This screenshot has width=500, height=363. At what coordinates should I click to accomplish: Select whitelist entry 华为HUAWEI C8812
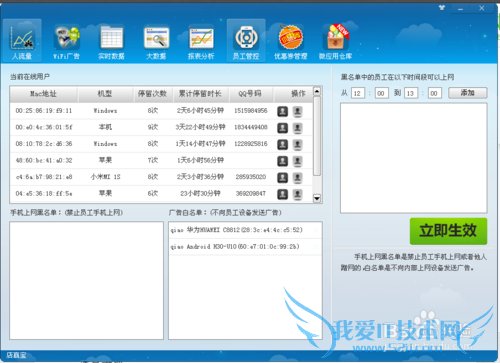[x=245, y=230]
